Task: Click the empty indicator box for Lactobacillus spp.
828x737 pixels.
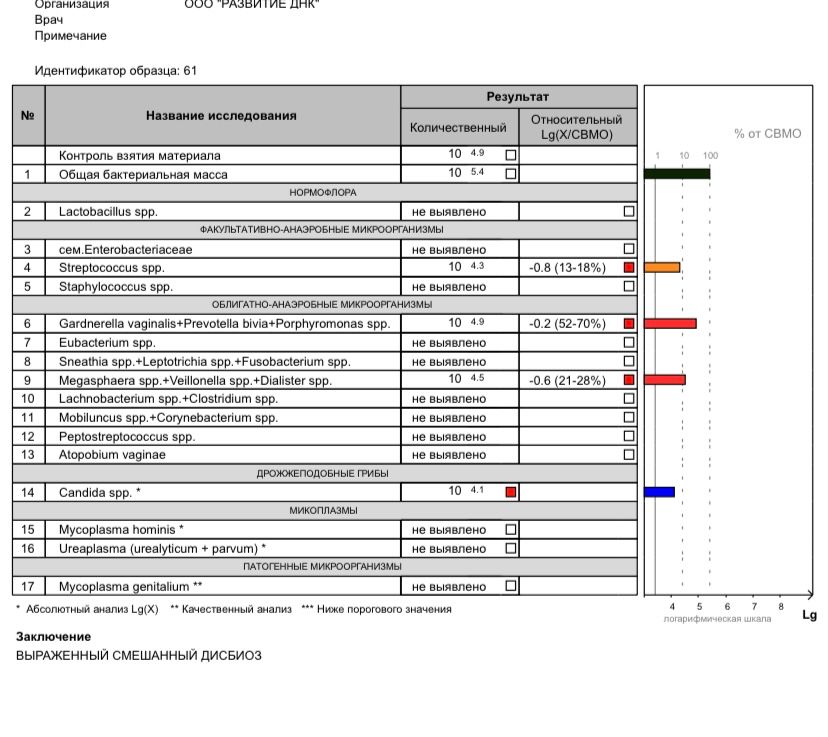Action: [x=629, y=211]
